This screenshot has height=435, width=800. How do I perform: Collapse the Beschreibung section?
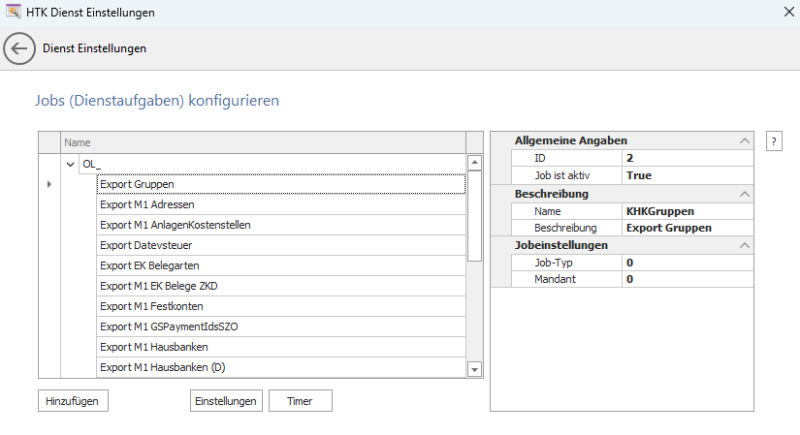click(x=743, y=193)
